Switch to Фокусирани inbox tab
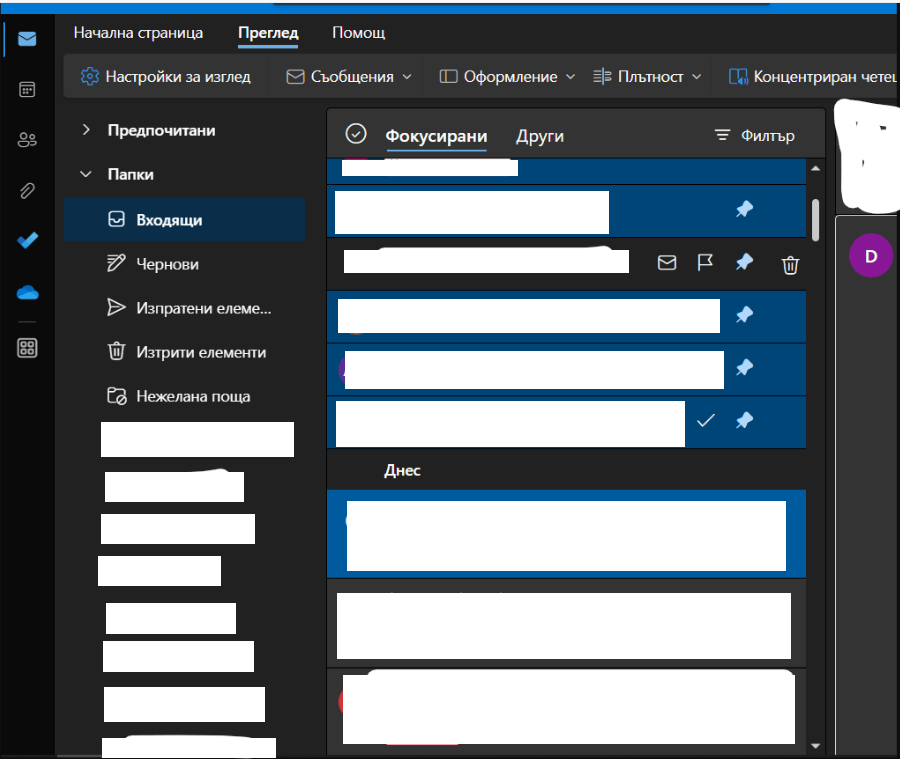Image resolution: width=900 pixels, height=759 pixels. (x=436, y=136)
